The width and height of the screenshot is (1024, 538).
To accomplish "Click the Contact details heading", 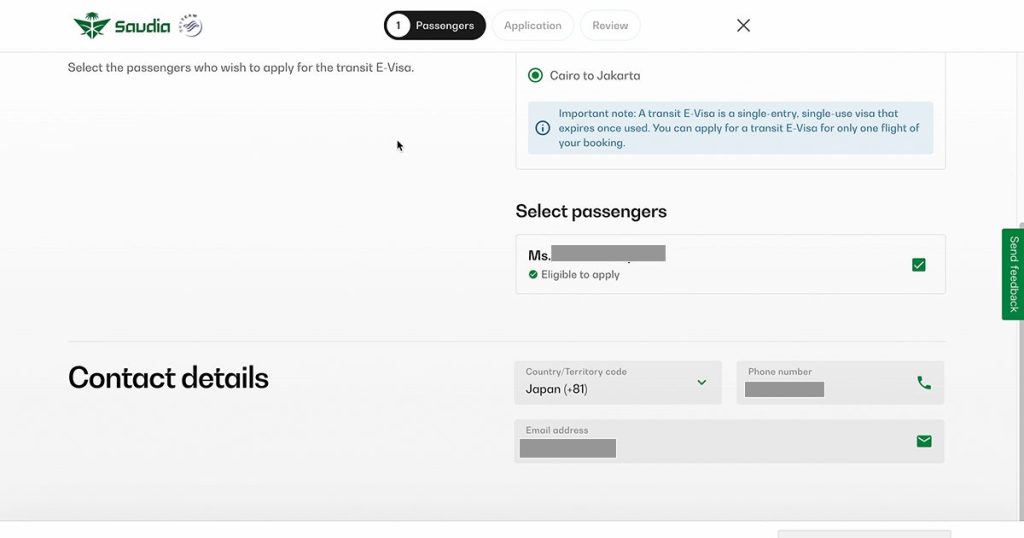I will [x=168, y=378].
